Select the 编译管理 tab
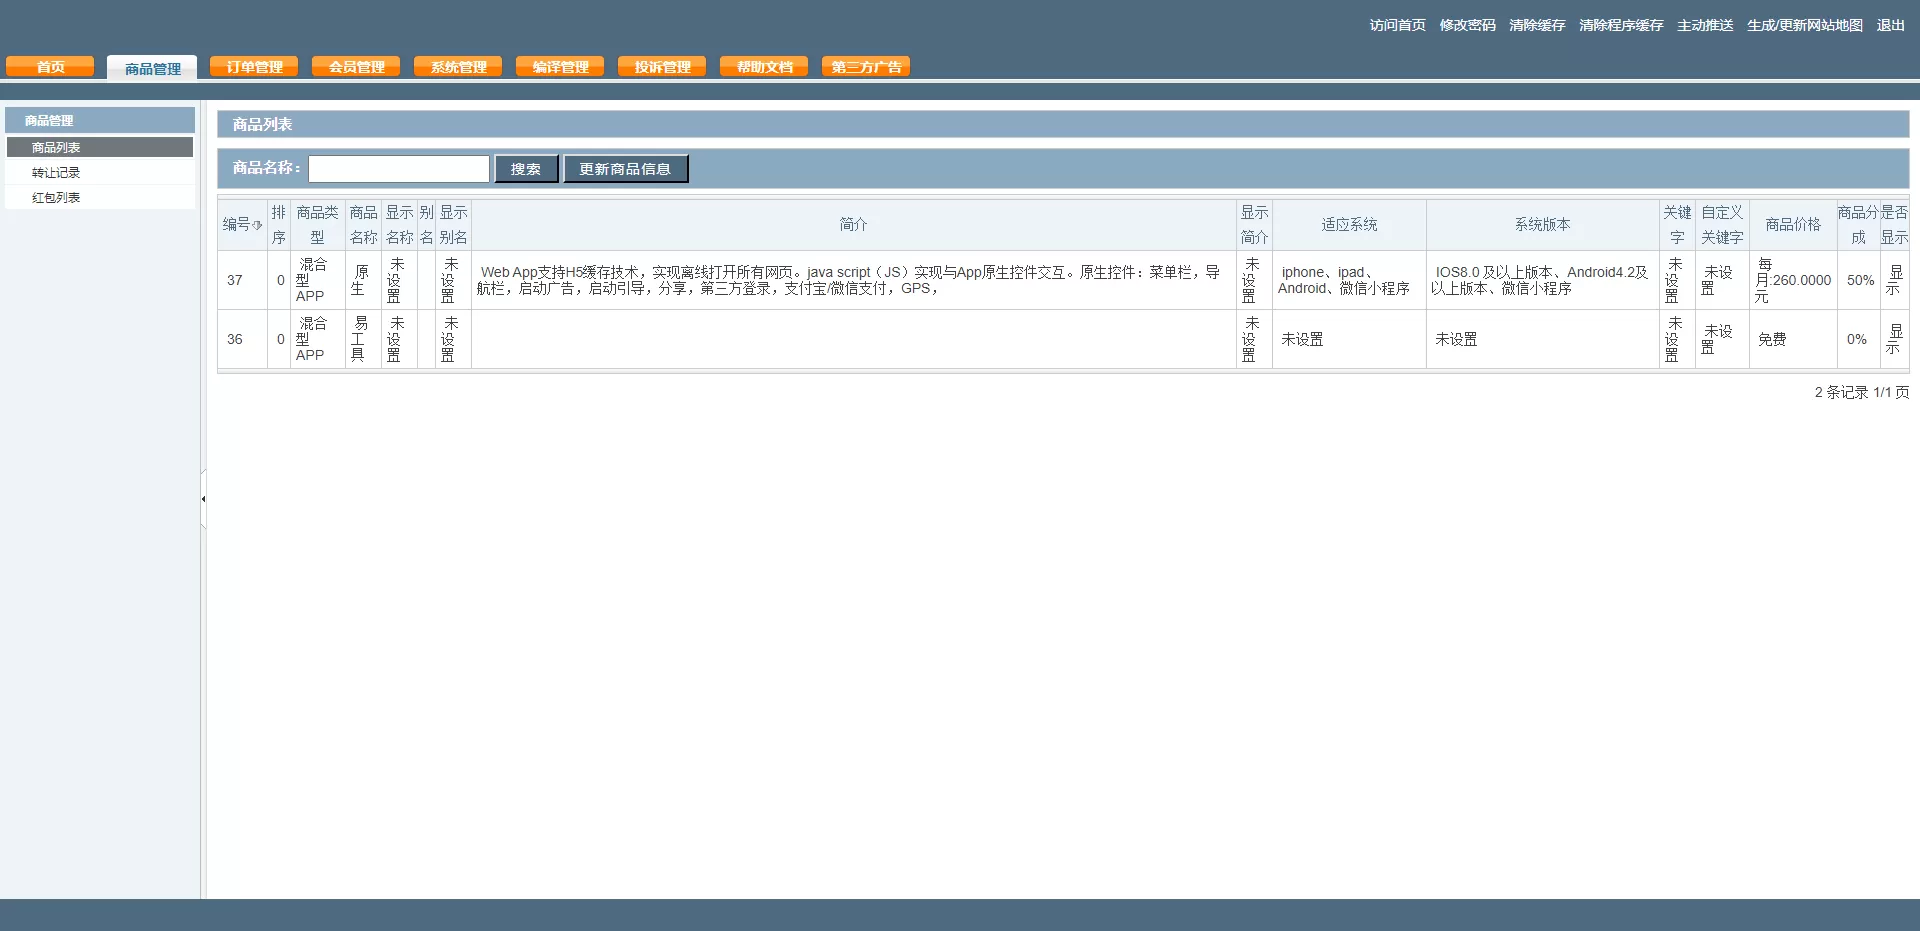Screen dimensions: 1920x931 pos(560,67)
